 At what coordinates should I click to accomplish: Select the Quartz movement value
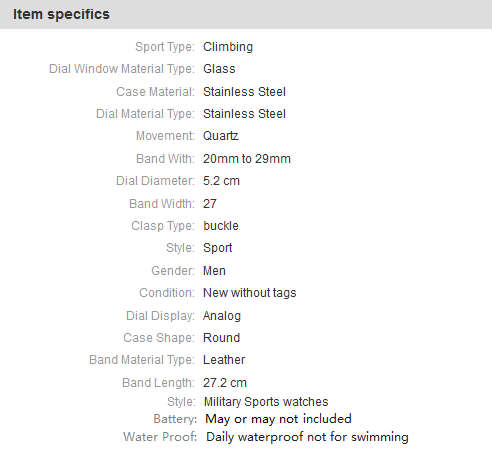(221, 136)
